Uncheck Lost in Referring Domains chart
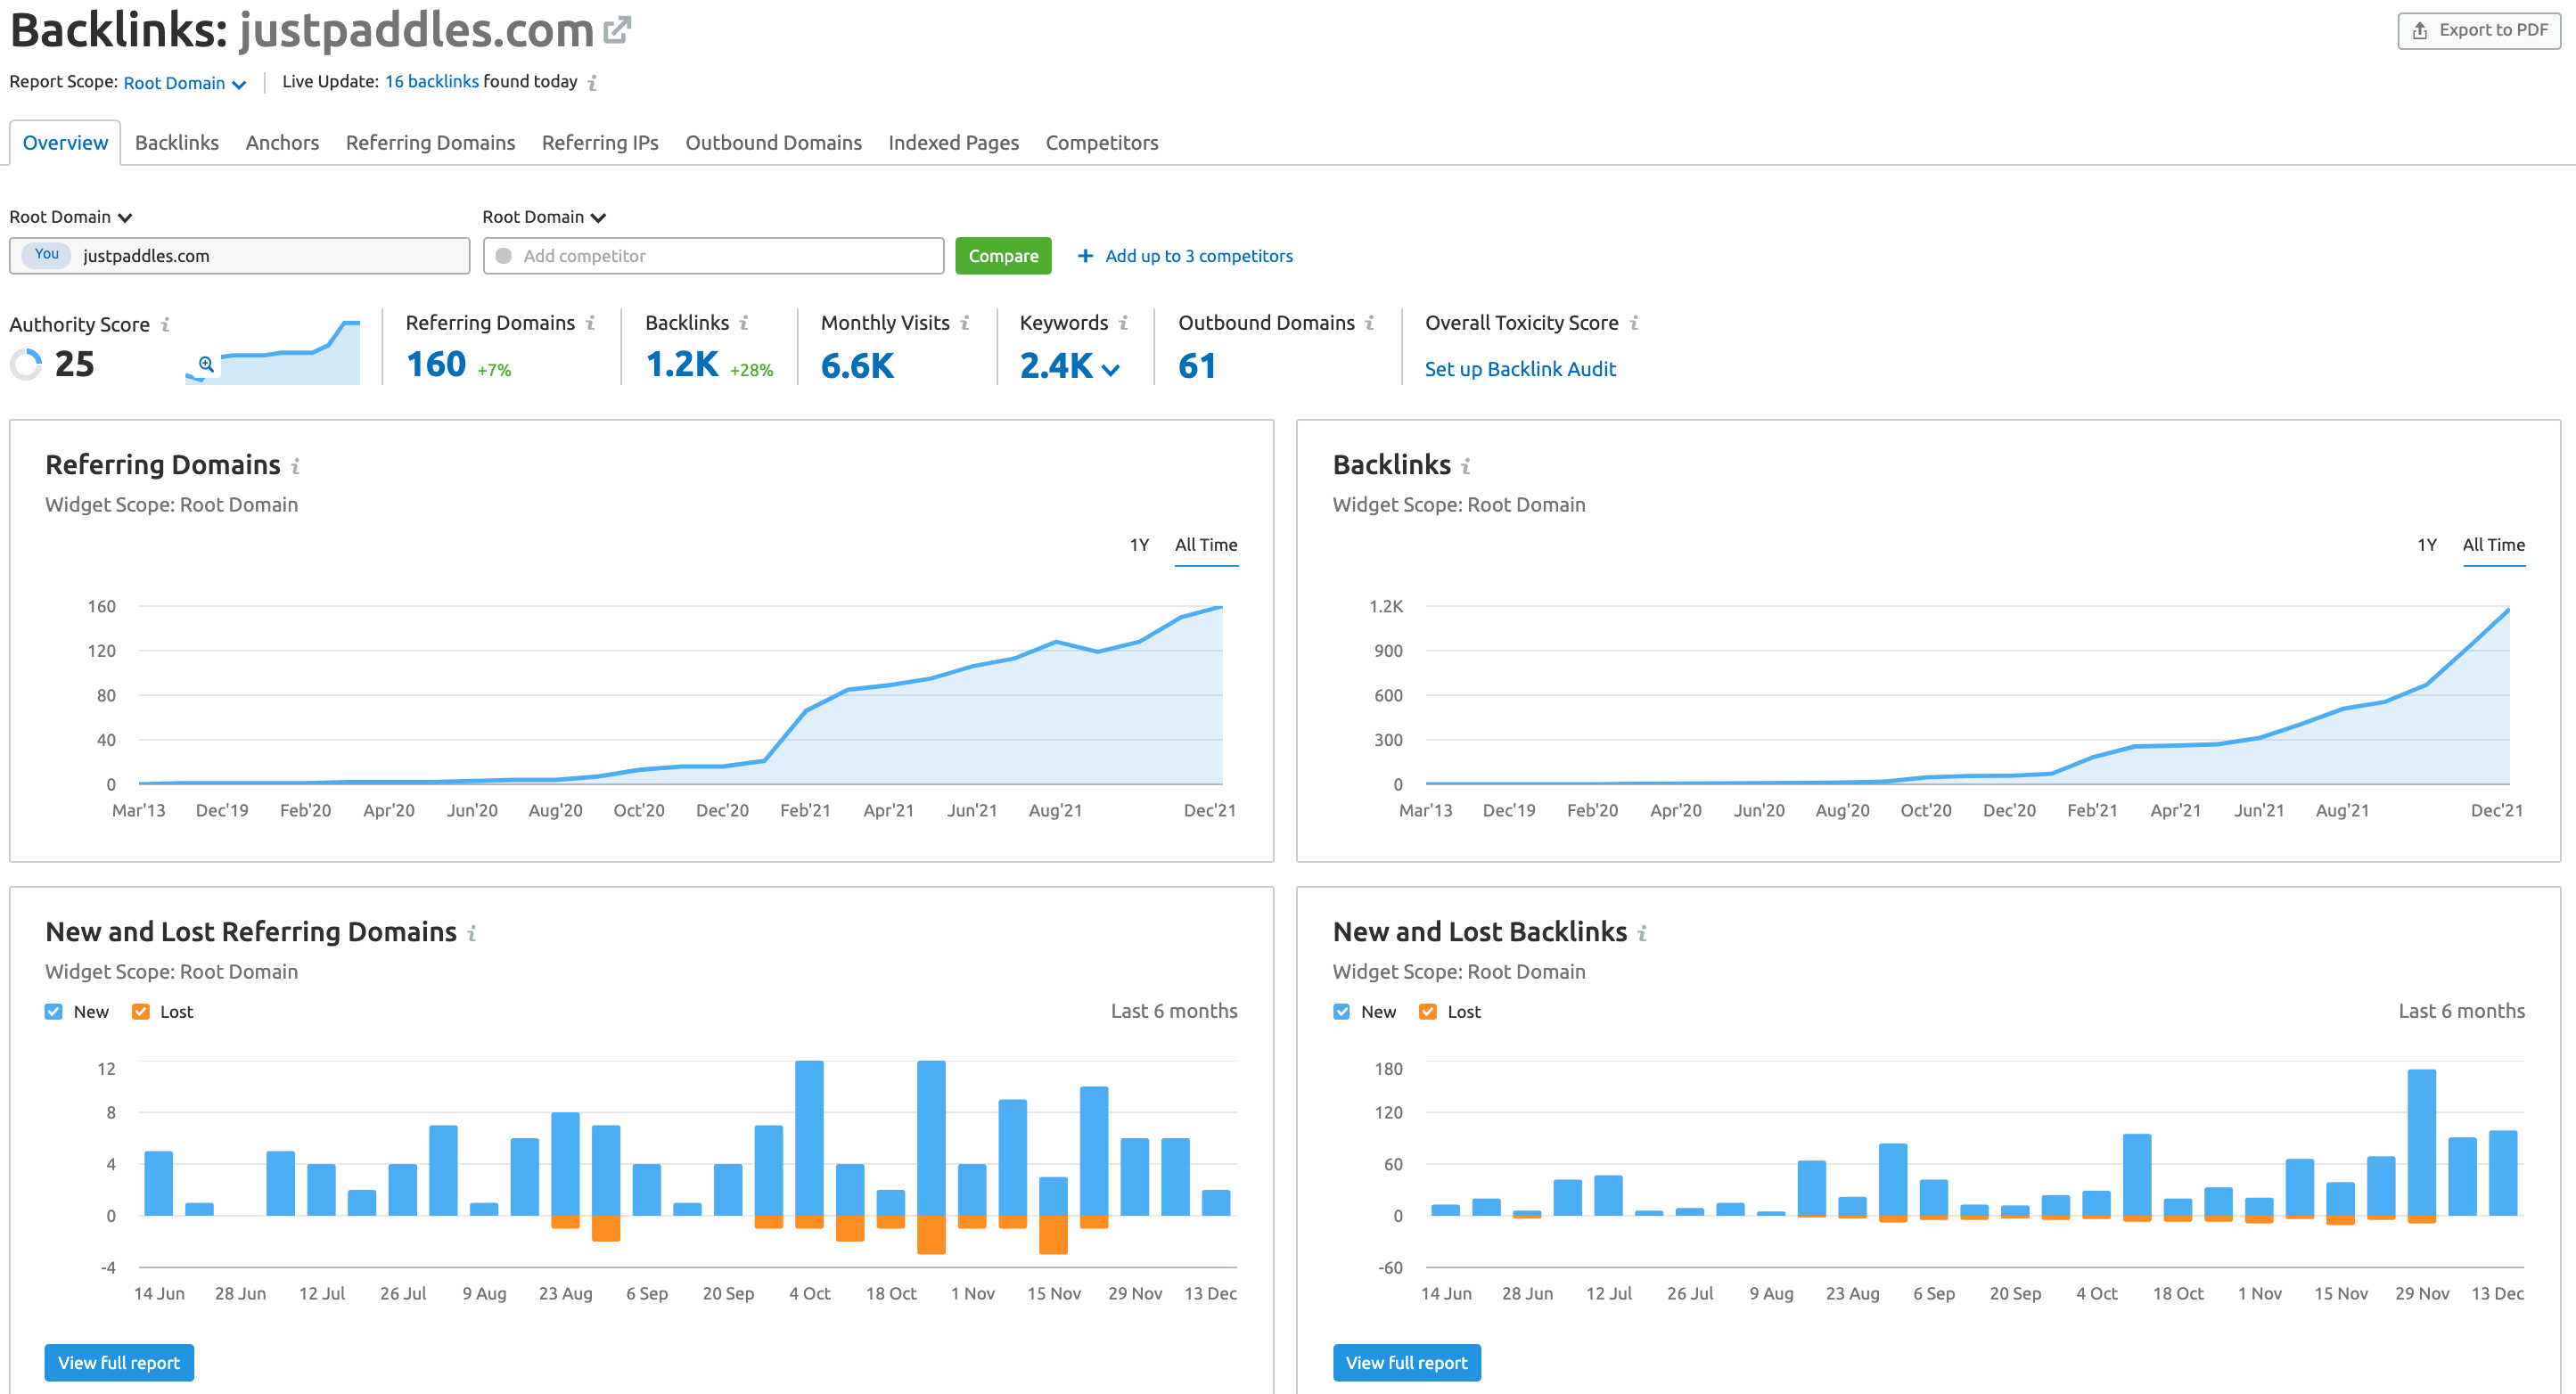 [141, 1012]
